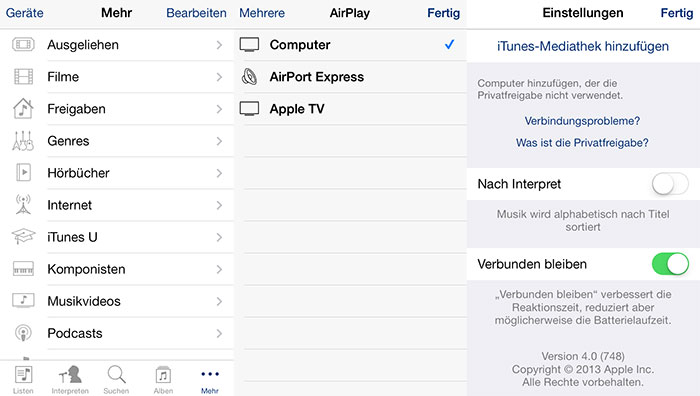Screen dimensions: 700x396
Task: Open Was ist die Privatfreigabe? link
Action: coord(582,143)
